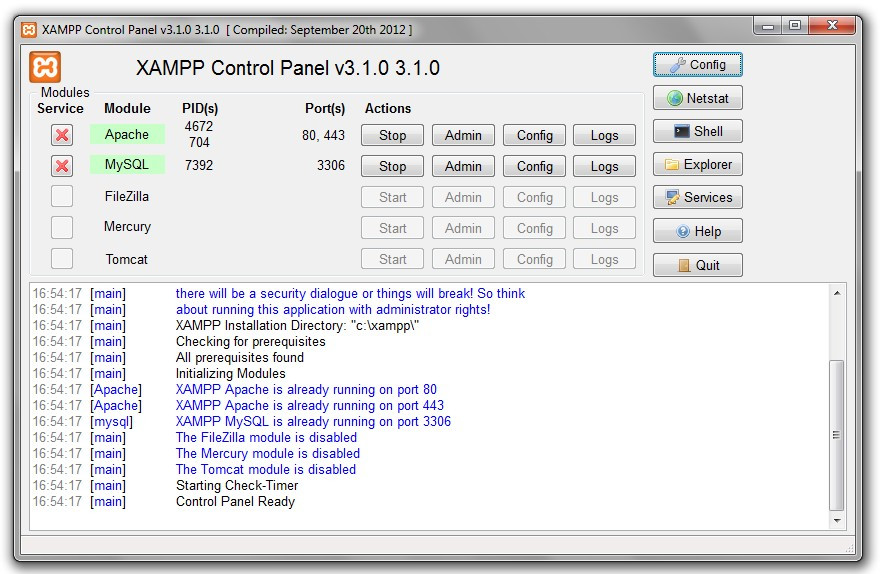Open MySQL Config
The image size is (882, 574).
pyautogui.click(x=534, y=166)
